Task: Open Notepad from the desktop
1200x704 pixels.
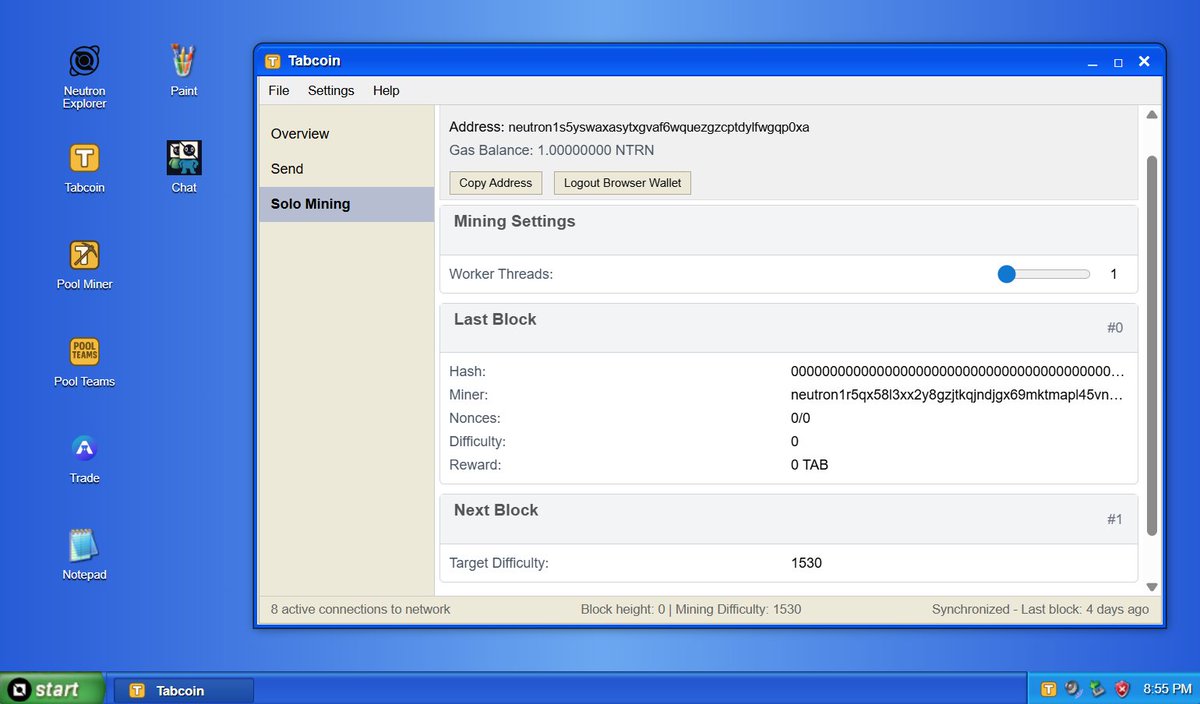Action: pyautogui.click(x=84, y=547)
